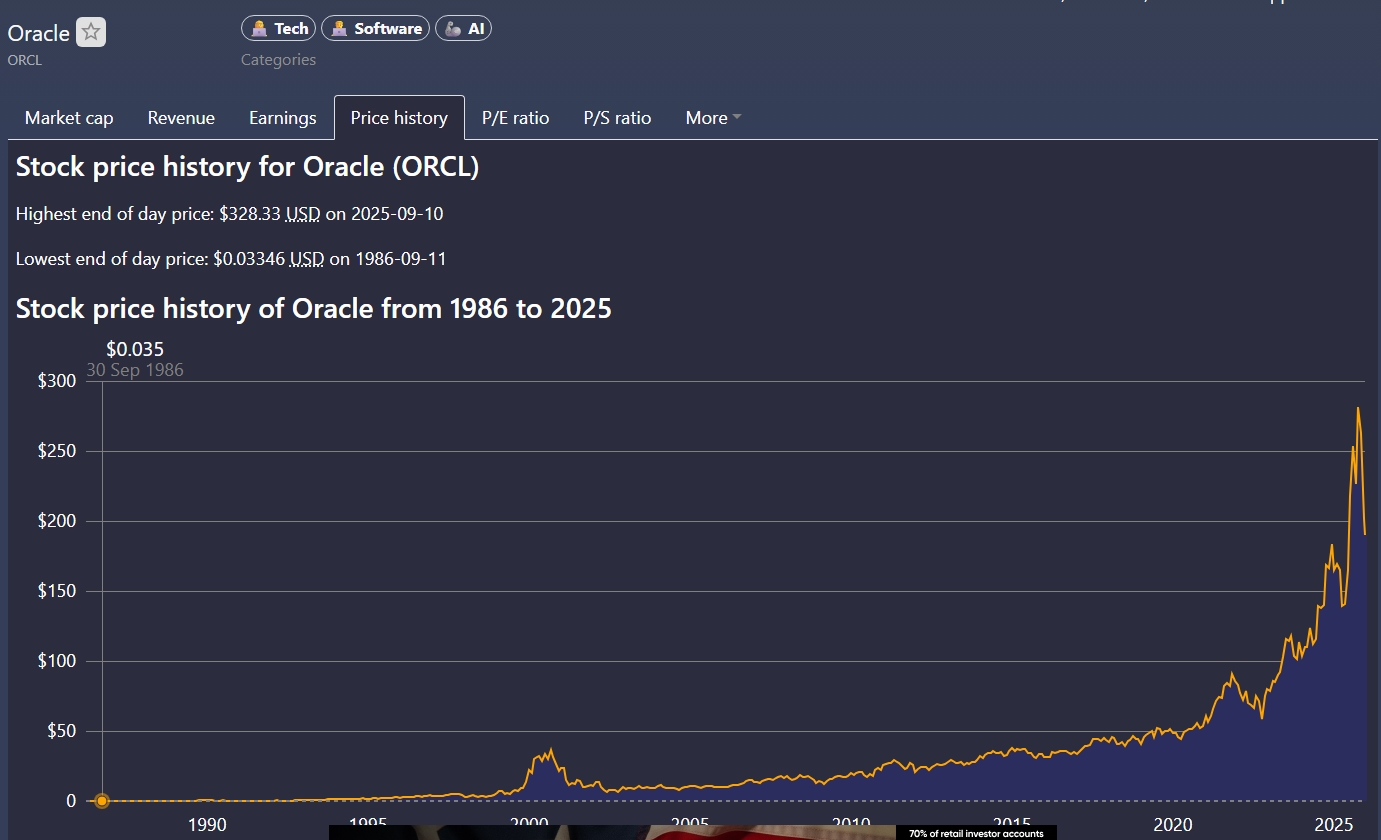The image size is (1381, 840).
Task: Click the Stock price history for Oracle heading
Action: [x=247, y=167]
